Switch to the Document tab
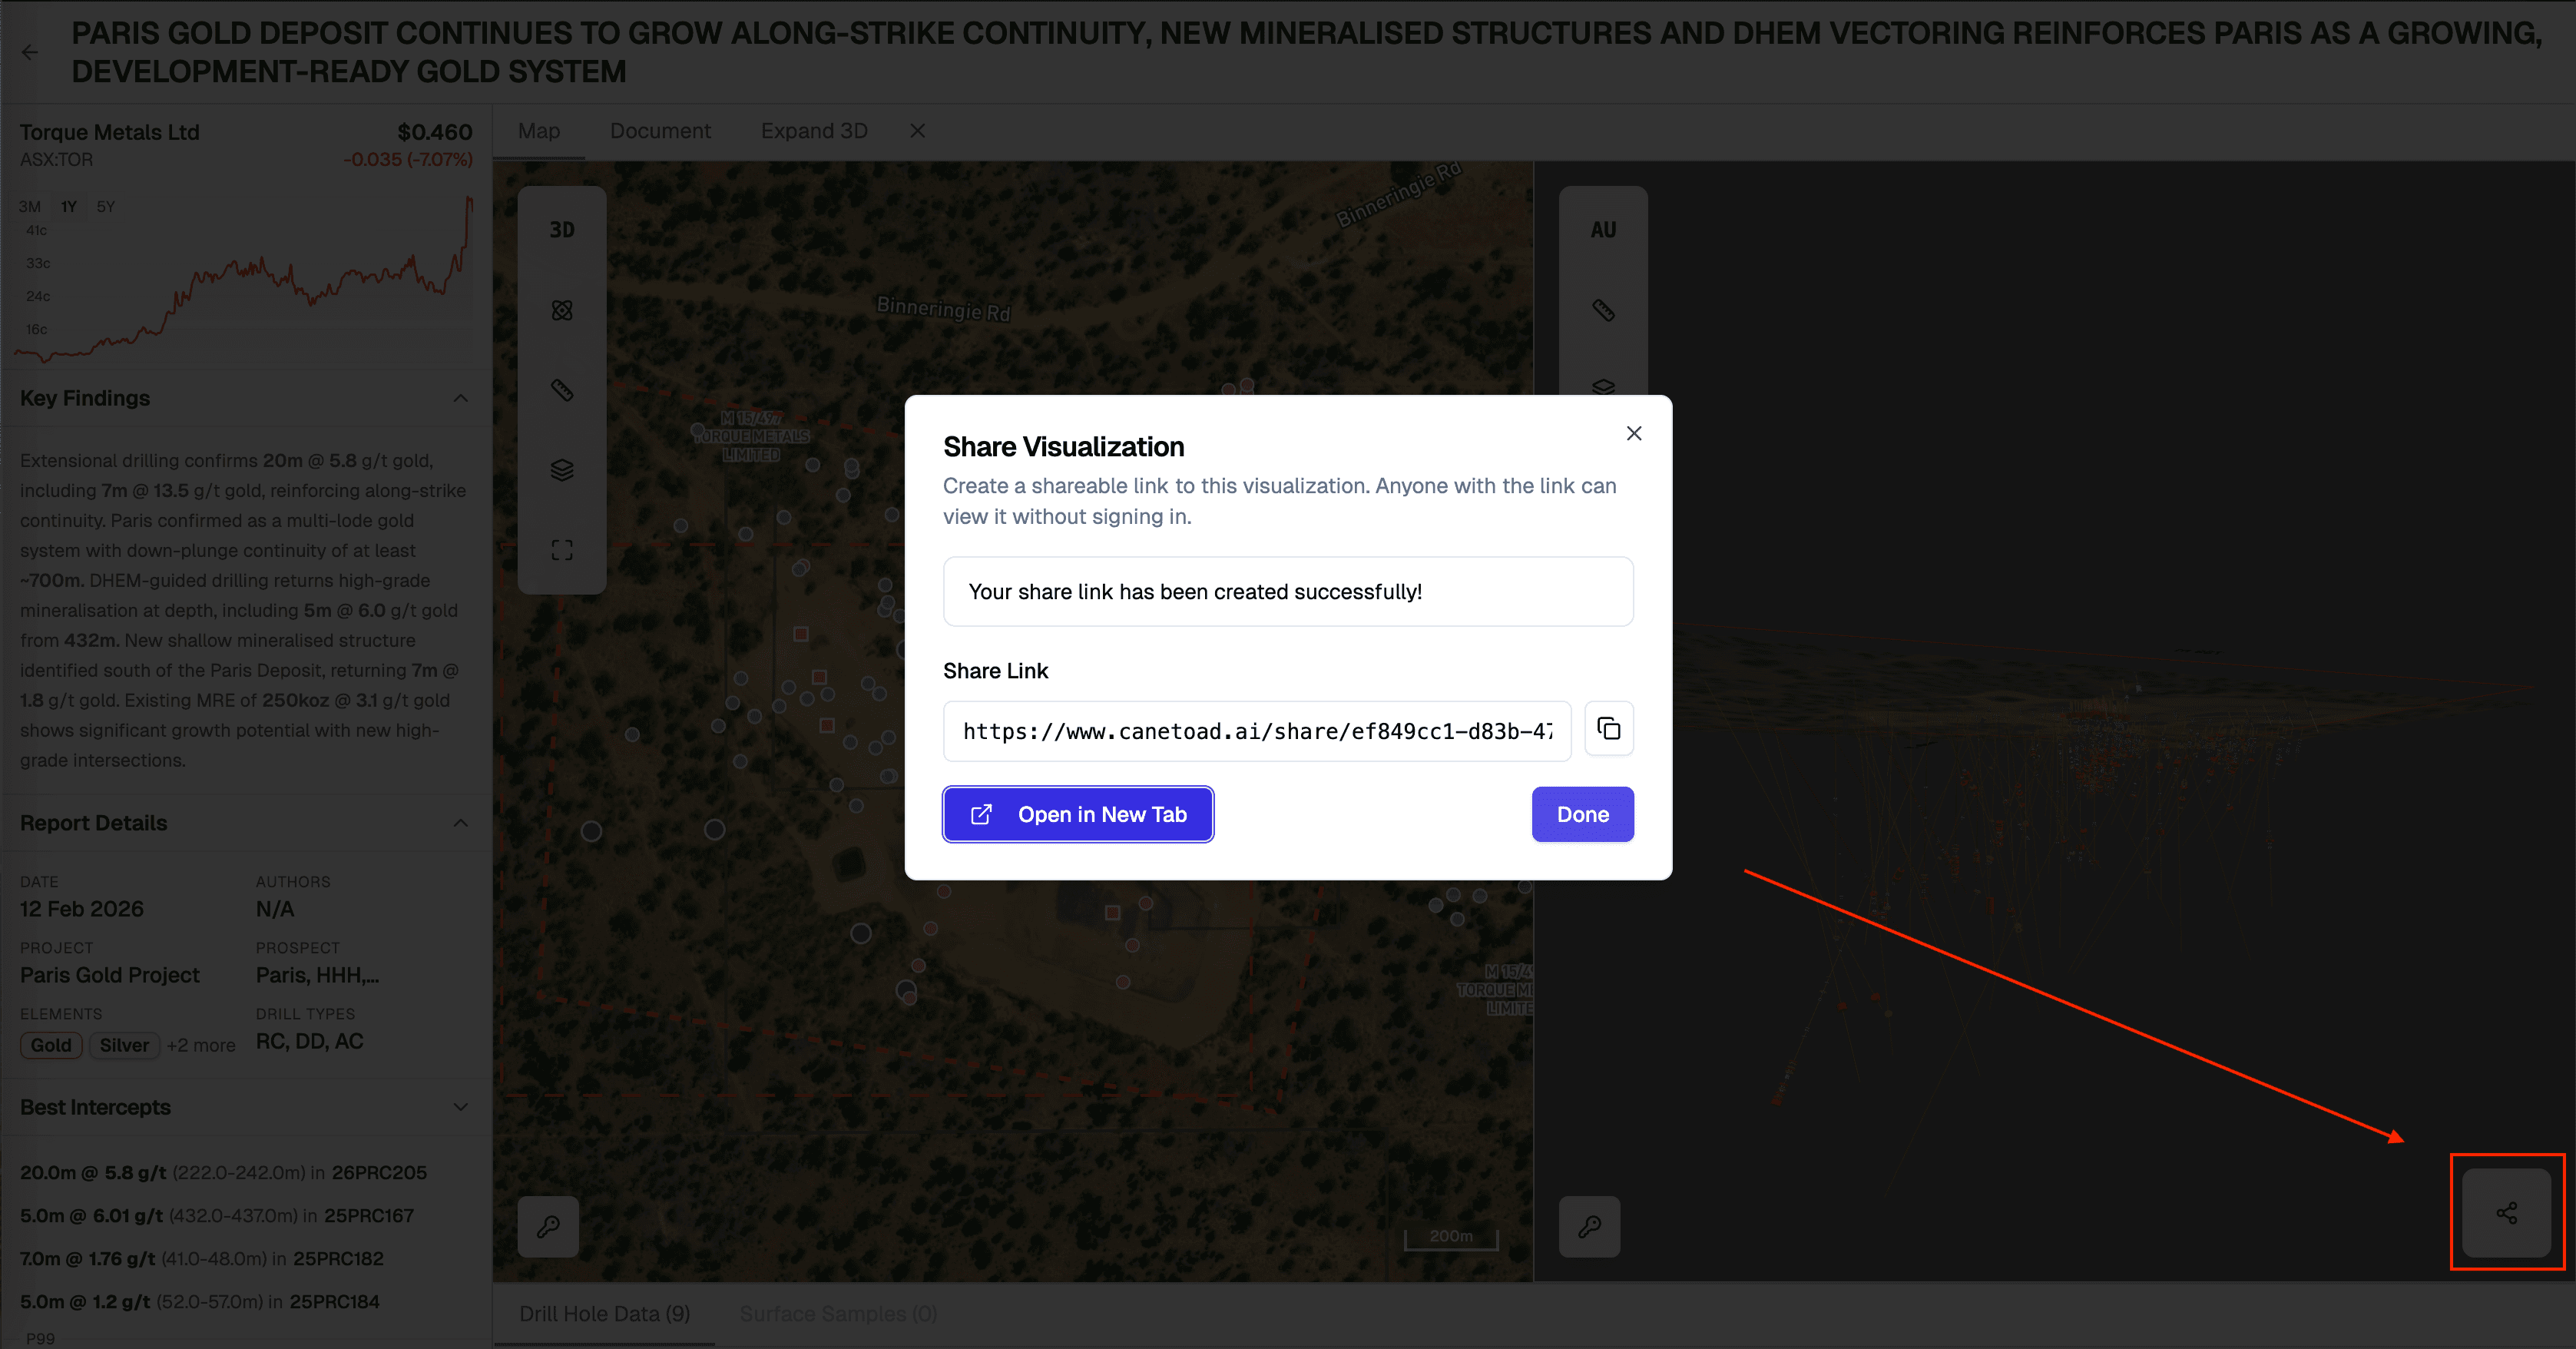This screenshot has height=1349, width=2576. point(660,130)
